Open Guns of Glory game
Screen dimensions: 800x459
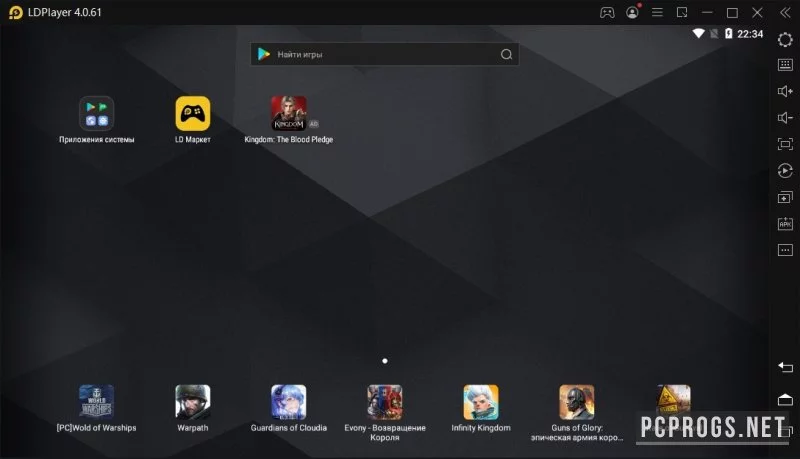[x=577, y=402]
